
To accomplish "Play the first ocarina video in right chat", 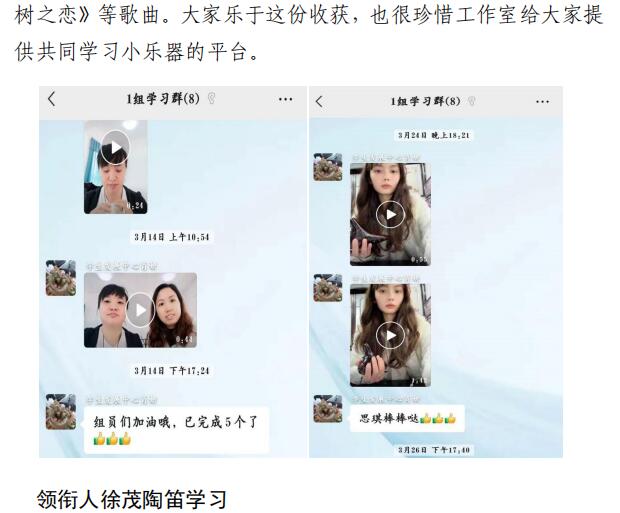I will click(390, 214).
